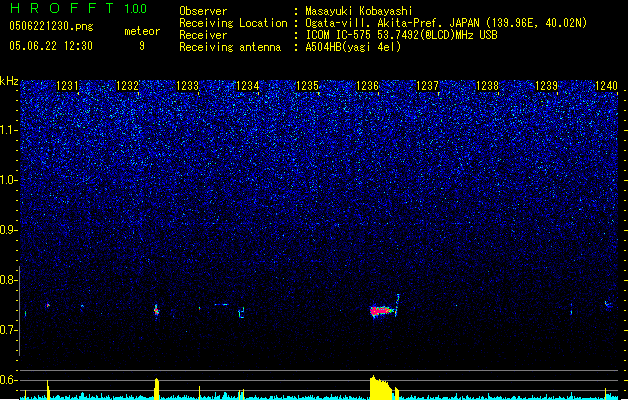
Task: Click the 0.7 kHz axis label
Action: [x=8, y=330]
